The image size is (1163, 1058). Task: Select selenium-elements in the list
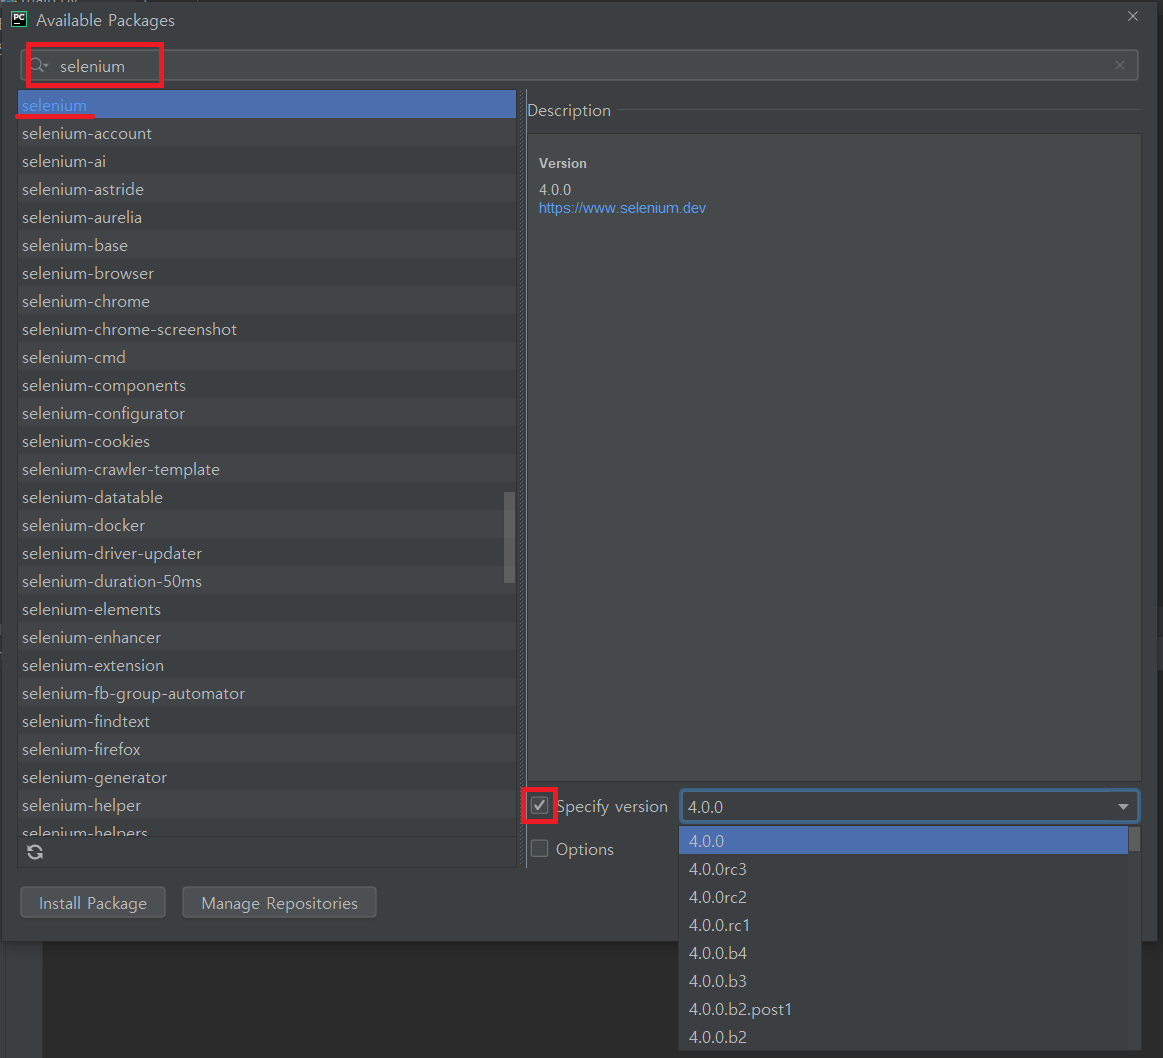pos(266,609)
